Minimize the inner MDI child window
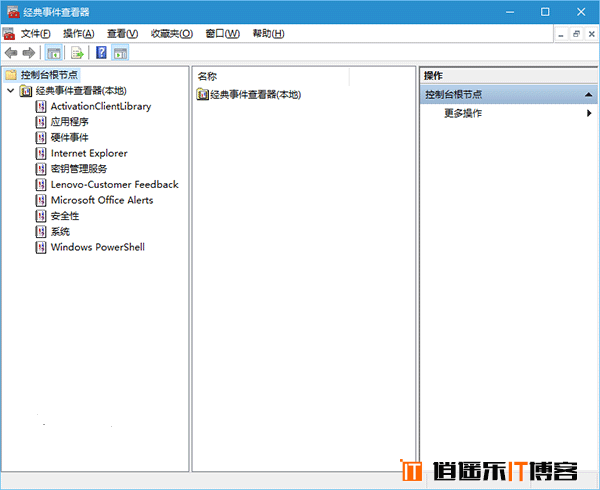600x490 pixels. tap(561, 34)
